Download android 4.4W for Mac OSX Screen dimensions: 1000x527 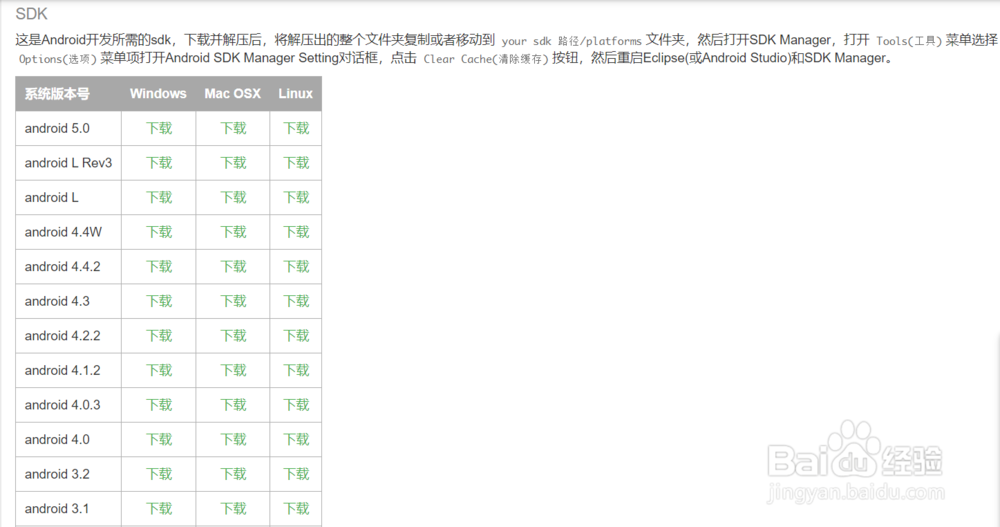pyautogui.click(x=233, y=232)
